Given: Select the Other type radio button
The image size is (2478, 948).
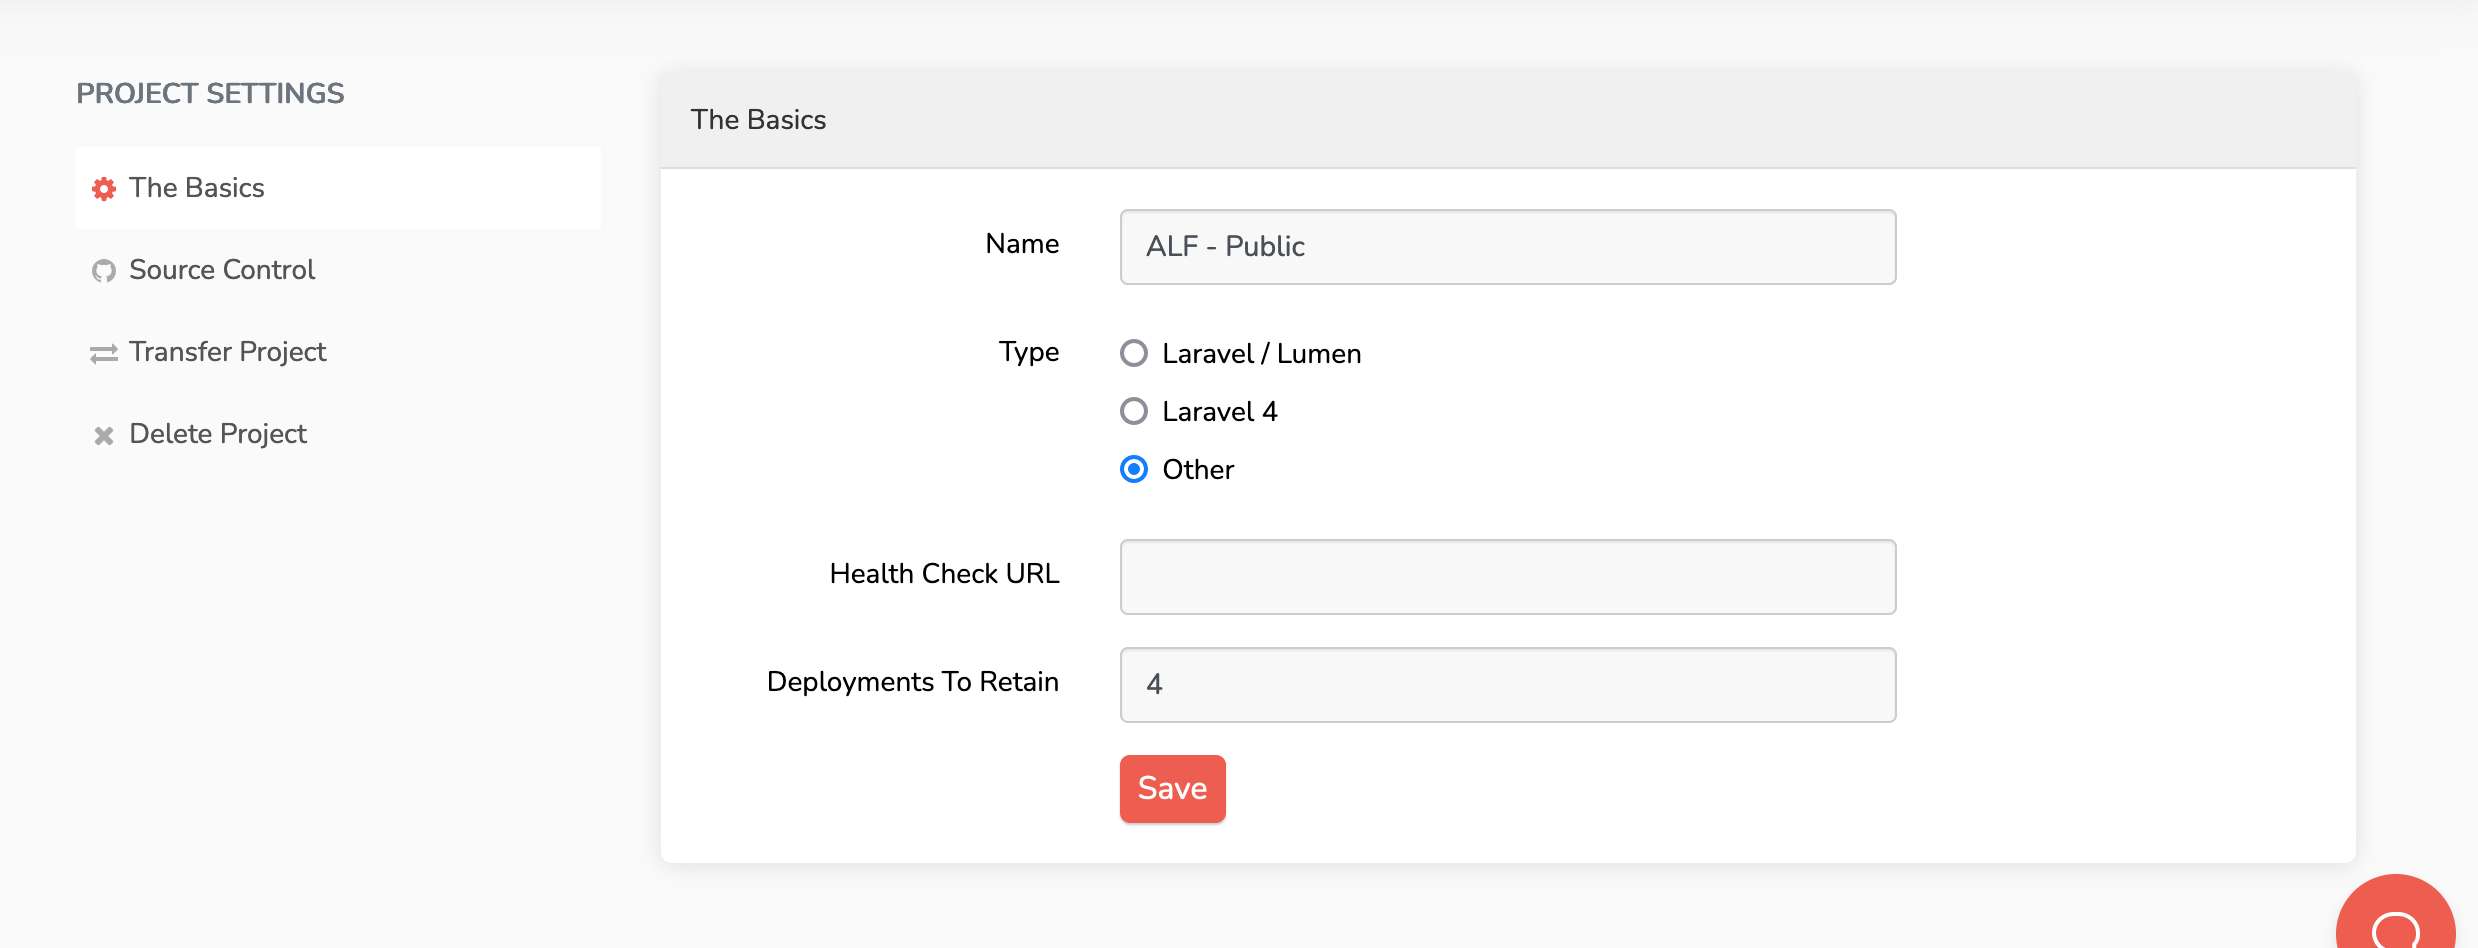Looking at the screenshot, I should pos(1133,469).
